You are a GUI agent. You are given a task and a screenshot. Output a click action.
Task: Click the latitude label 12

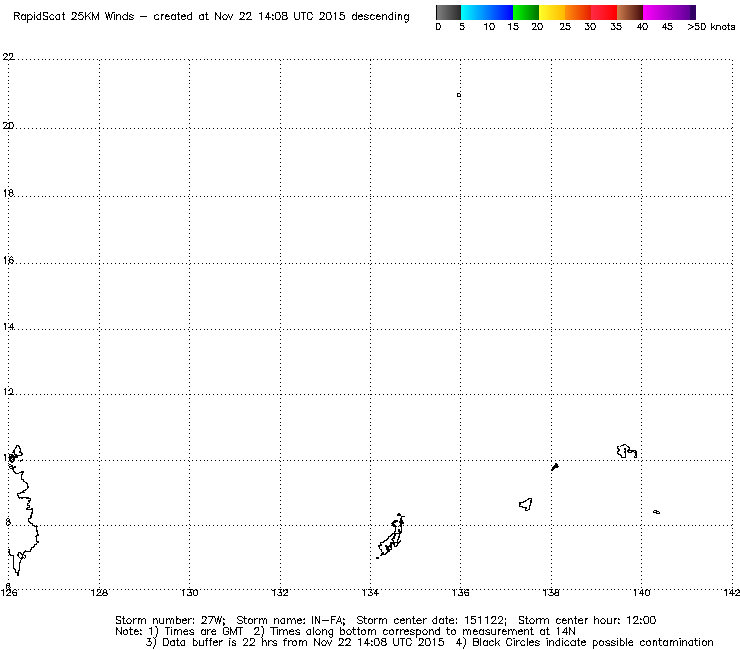coord(8,392)
